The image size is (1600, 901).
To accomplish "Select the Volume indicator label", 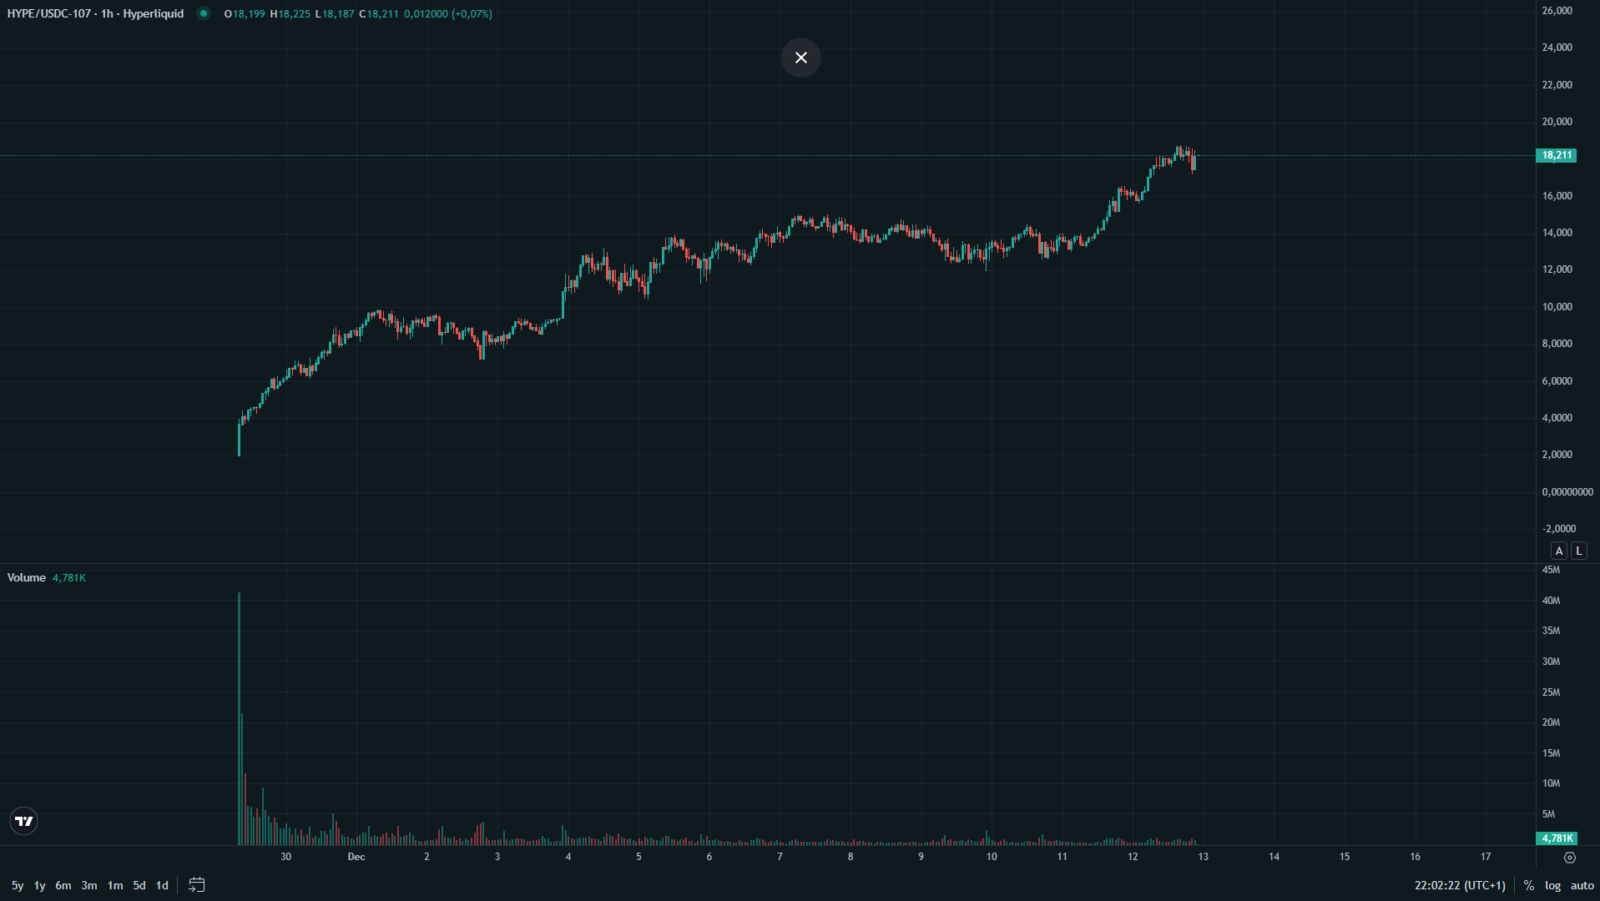I will [x=26, y=578].
